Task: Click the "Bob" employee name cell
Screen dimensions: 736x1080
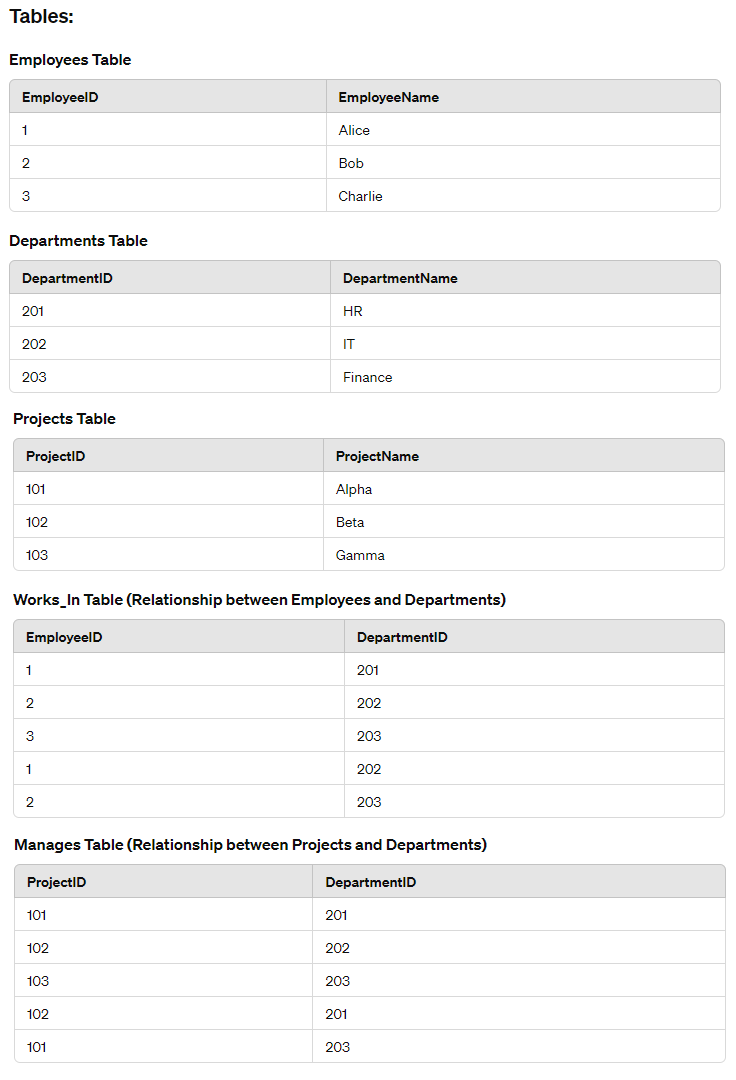Action: pos(351,163)
